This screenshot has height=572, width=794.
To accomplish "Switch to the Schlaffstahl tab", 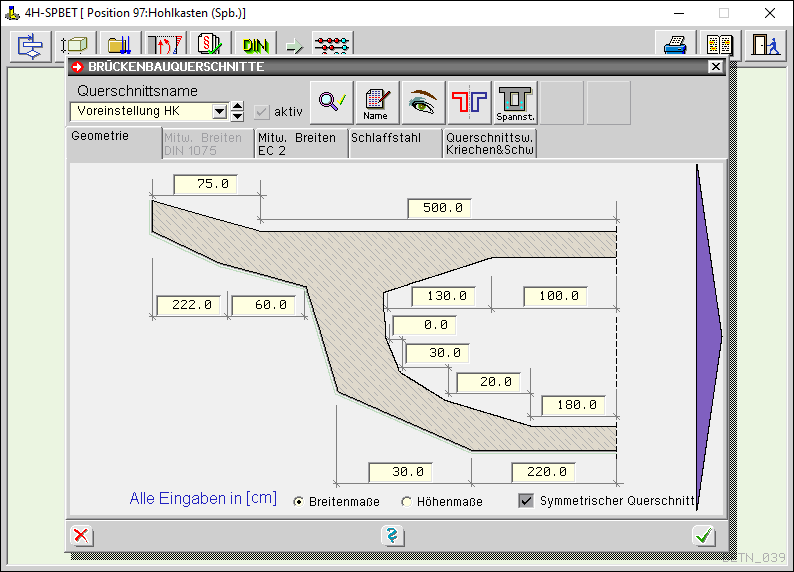I will (x=394, y=144).
